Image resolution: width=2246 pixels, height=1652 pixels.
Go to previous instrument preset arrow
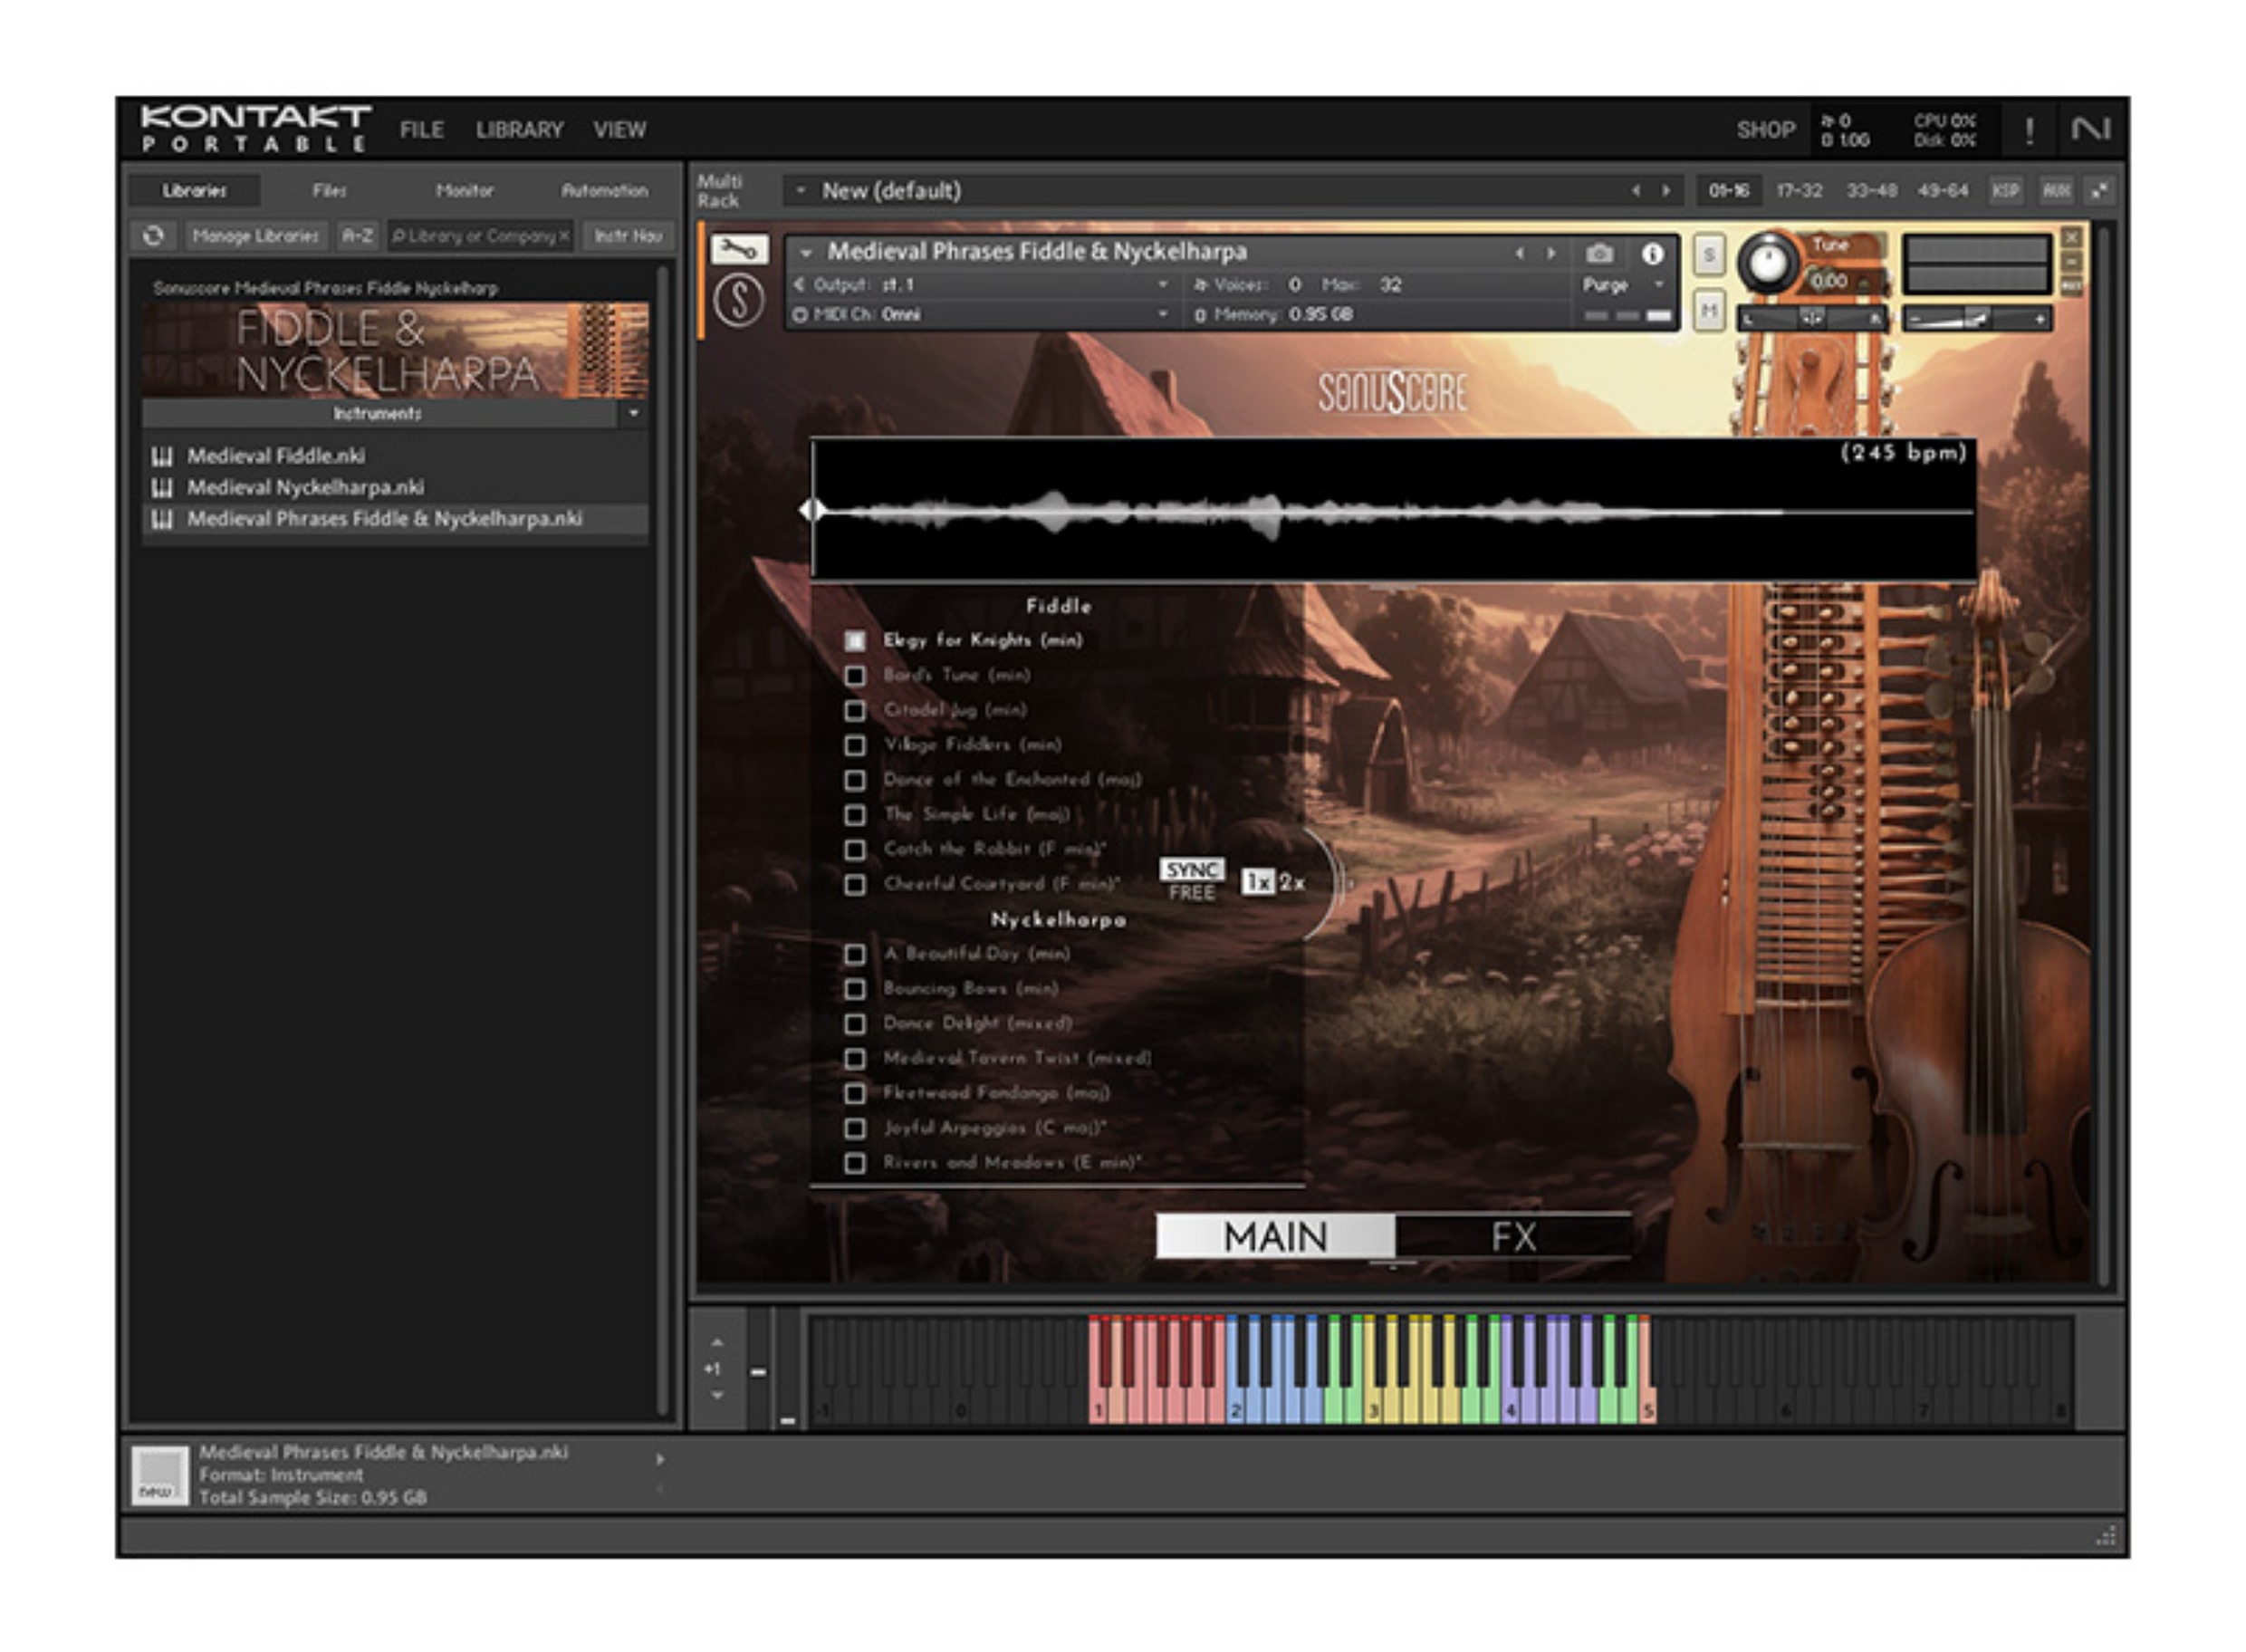[1520, 253]
